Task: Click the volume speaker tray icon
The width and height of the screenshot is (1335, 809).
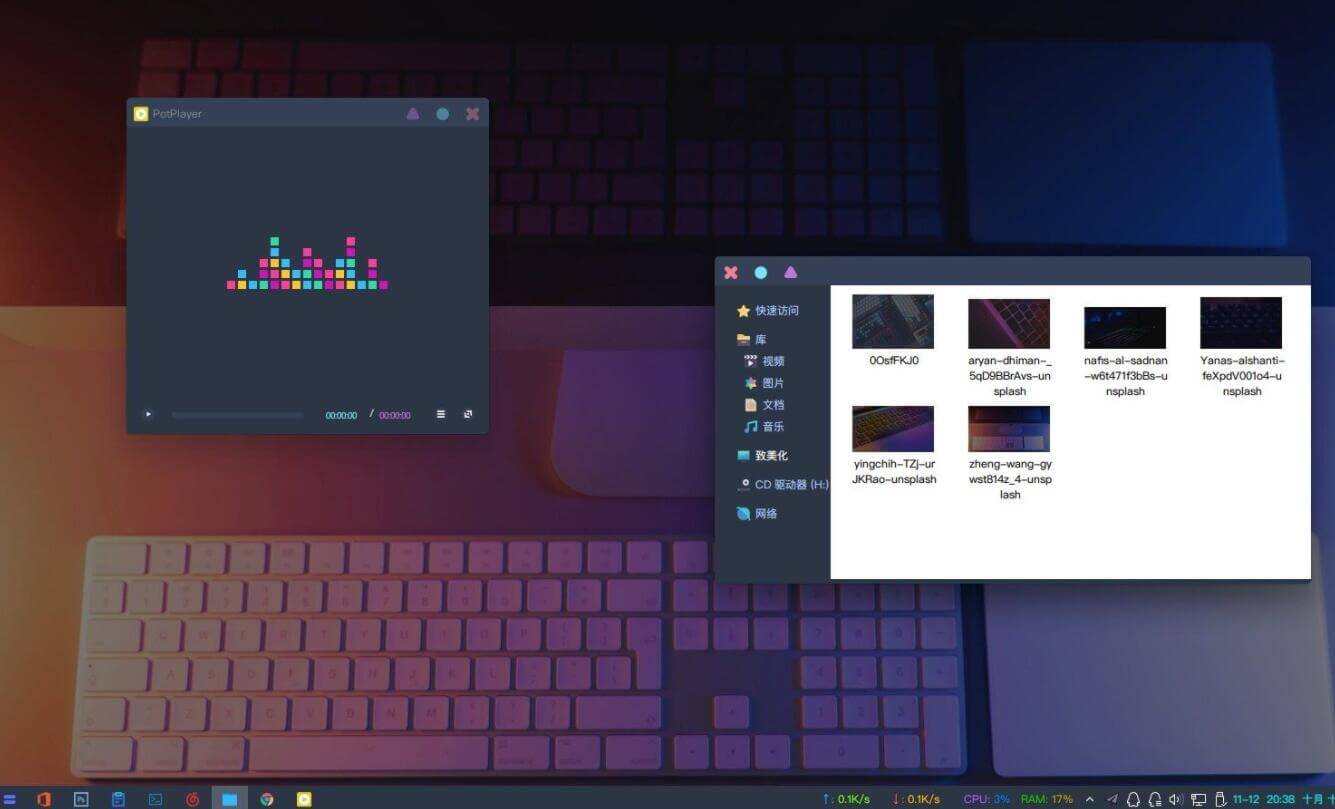Action: [x=1176, y=799]
